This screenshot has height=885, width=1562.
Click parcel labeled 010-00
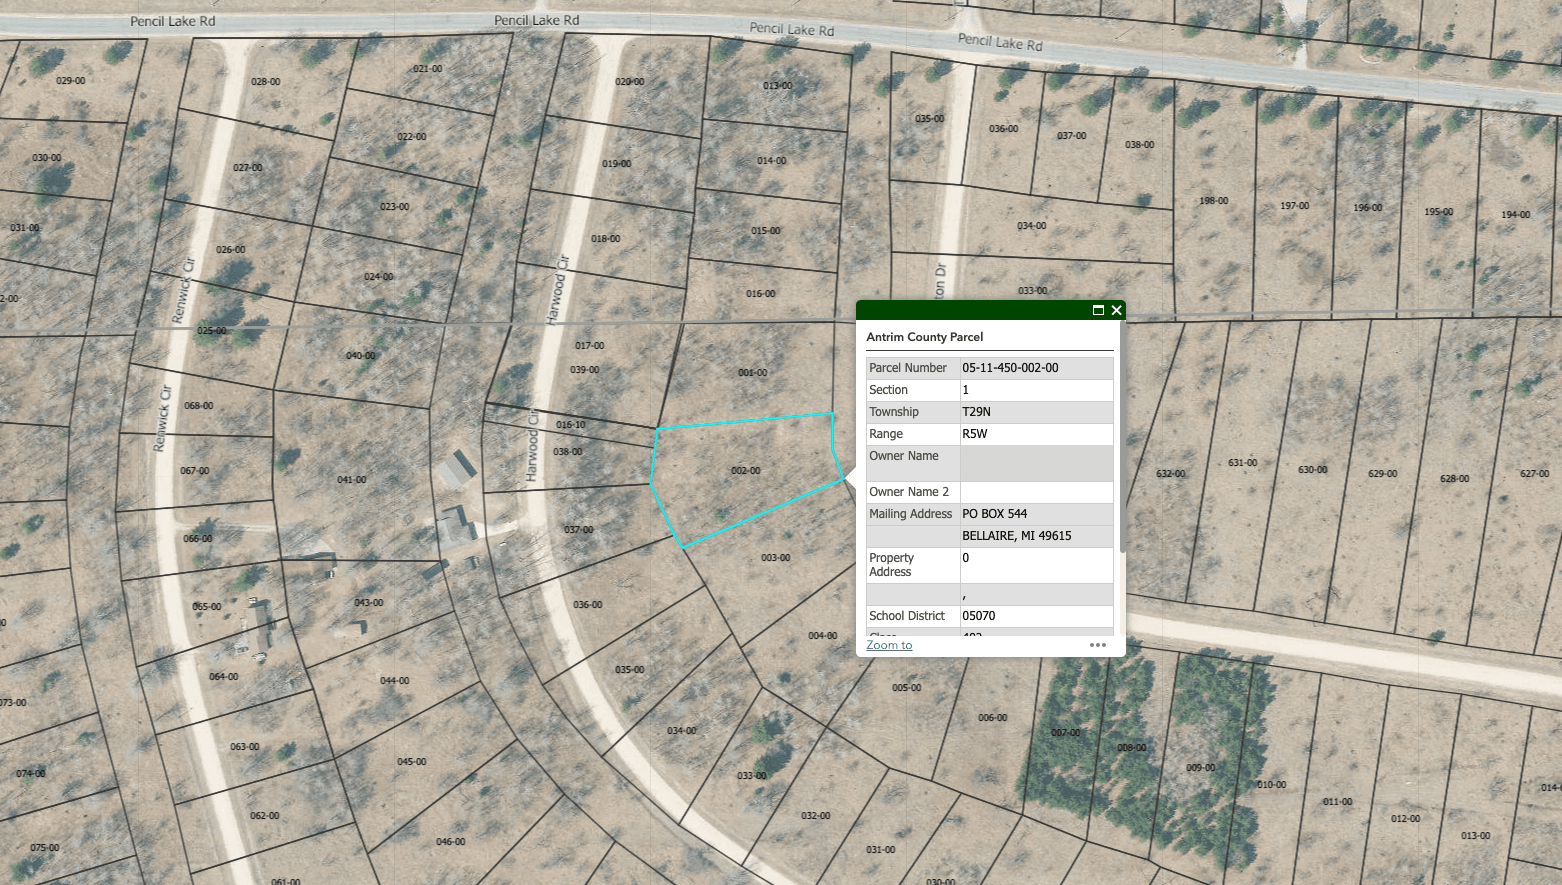tap(1271, 785)
